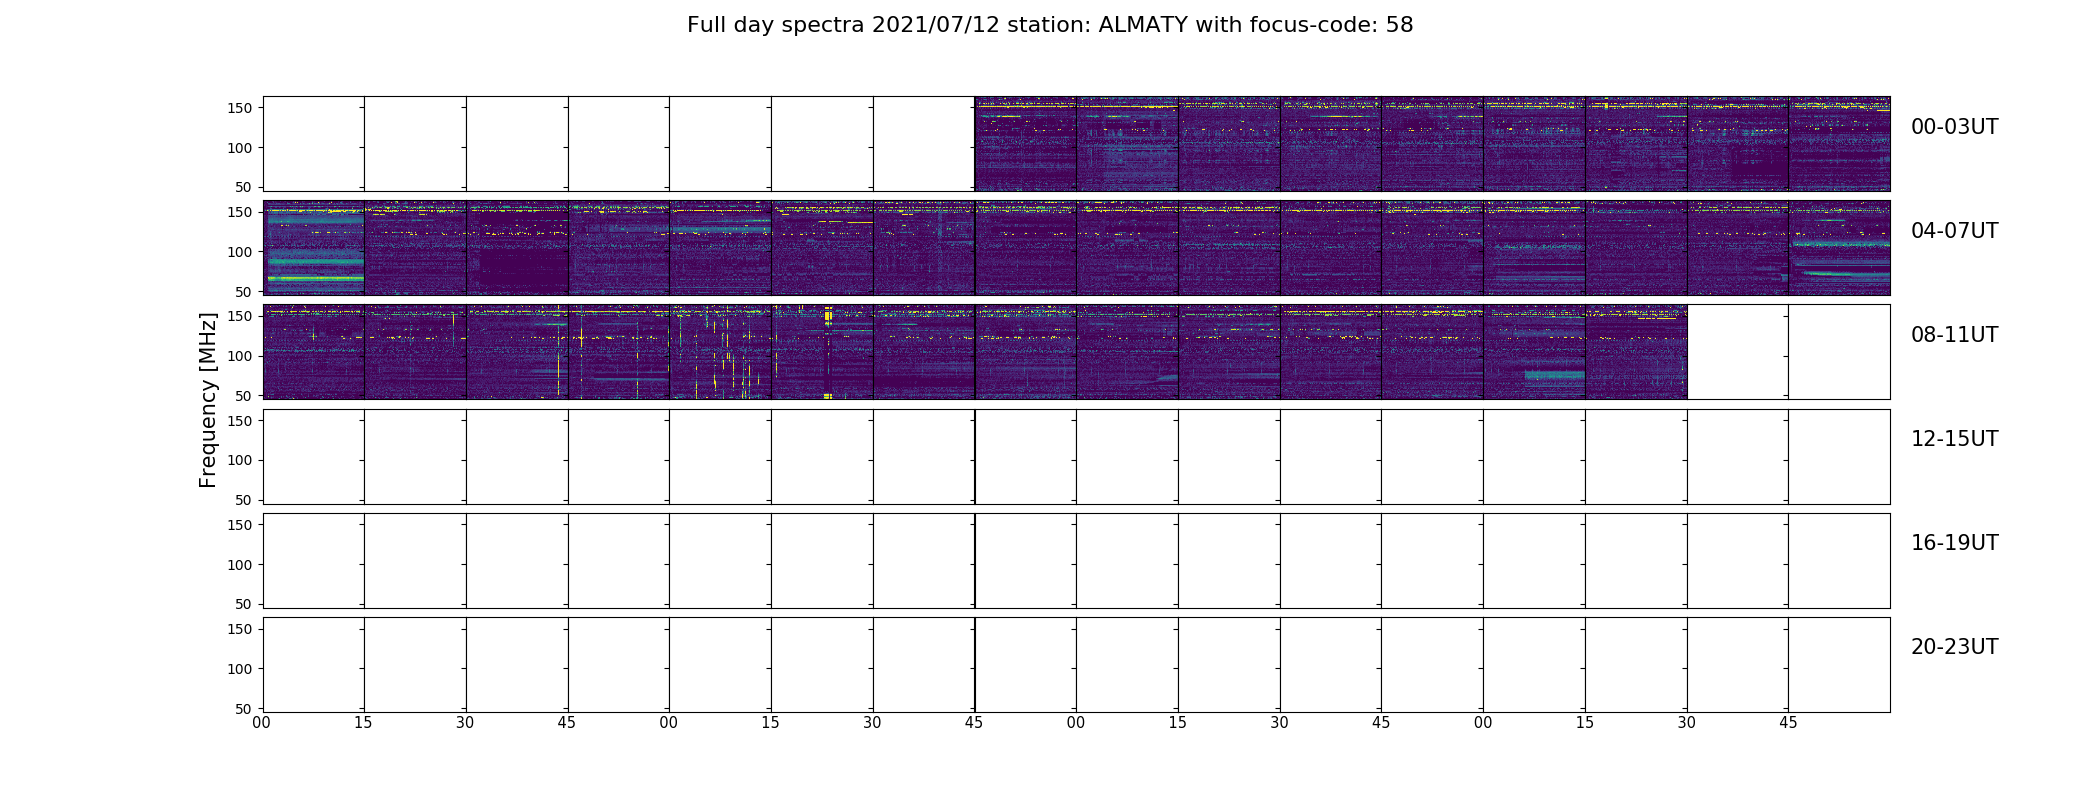Click the 150 y-tick of 20-23UT row

238,629
